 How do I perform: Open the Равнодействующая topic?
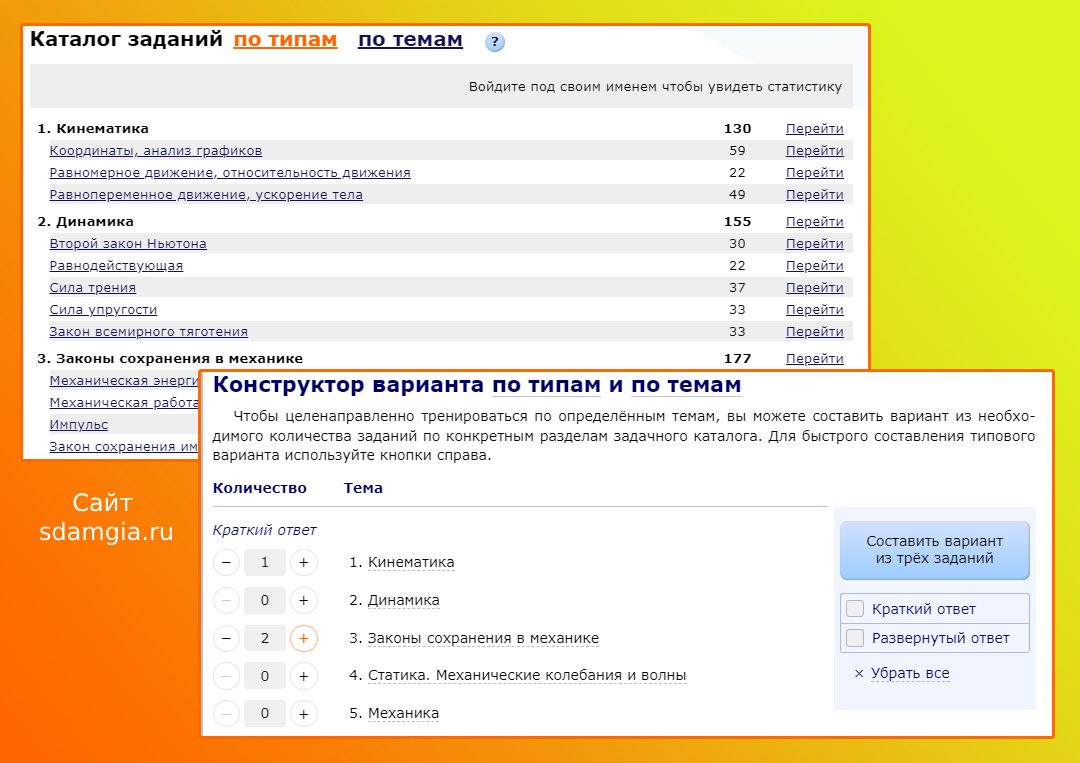tap(116, 266)
